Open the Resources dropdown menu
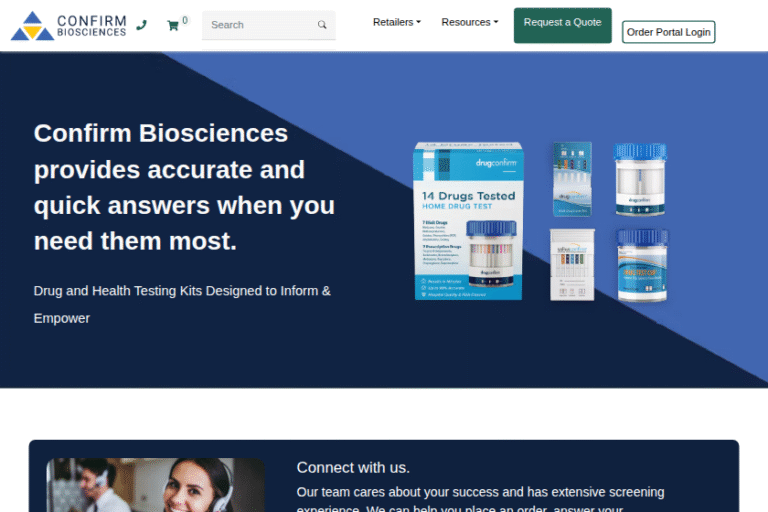The image size is (768, 512). point(469,22)
